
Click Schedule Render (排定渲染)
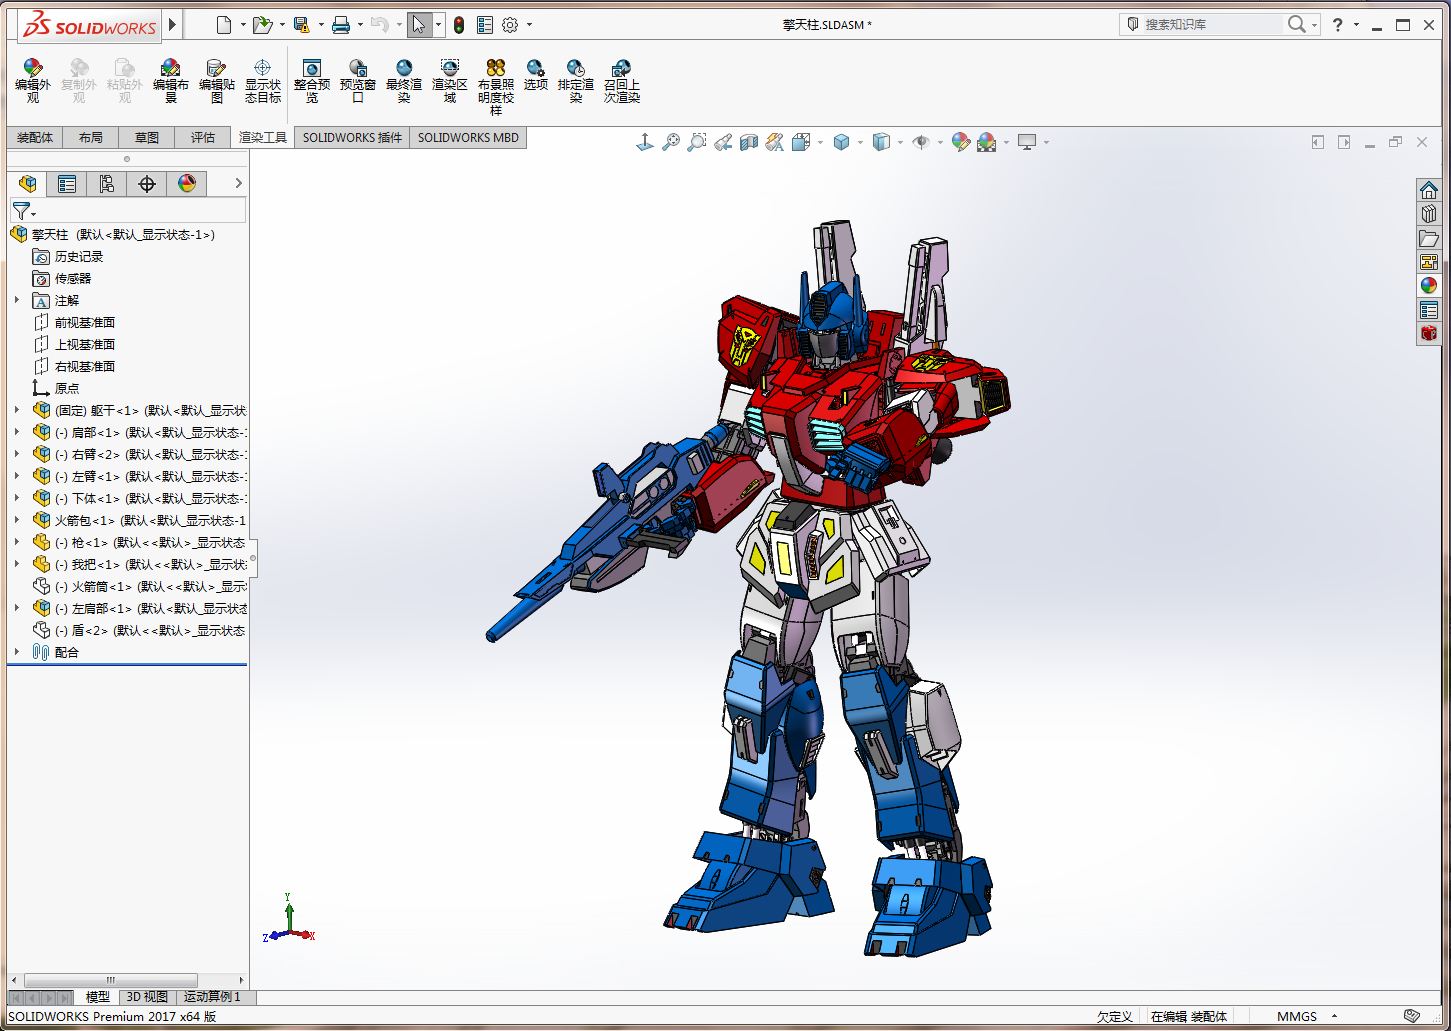[x=576, y=80]
